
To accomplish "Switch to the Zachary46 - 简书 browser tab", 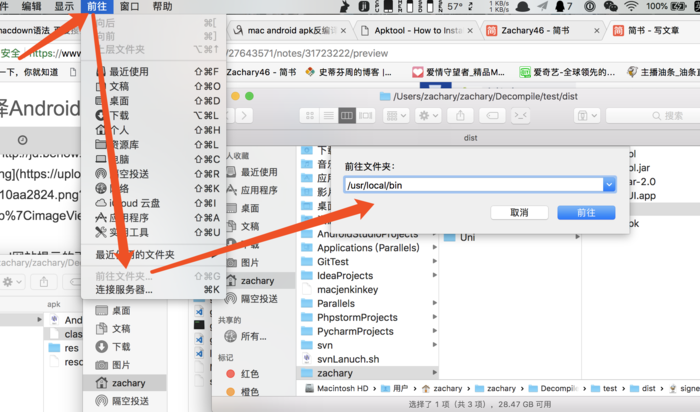I will (542, 30).
